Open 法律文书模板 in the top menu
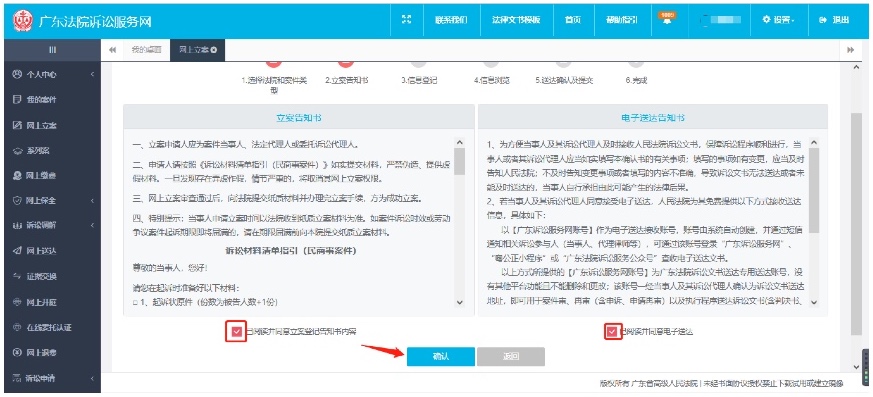This screenshot has width=873, height=397. [x=516, y=19]
